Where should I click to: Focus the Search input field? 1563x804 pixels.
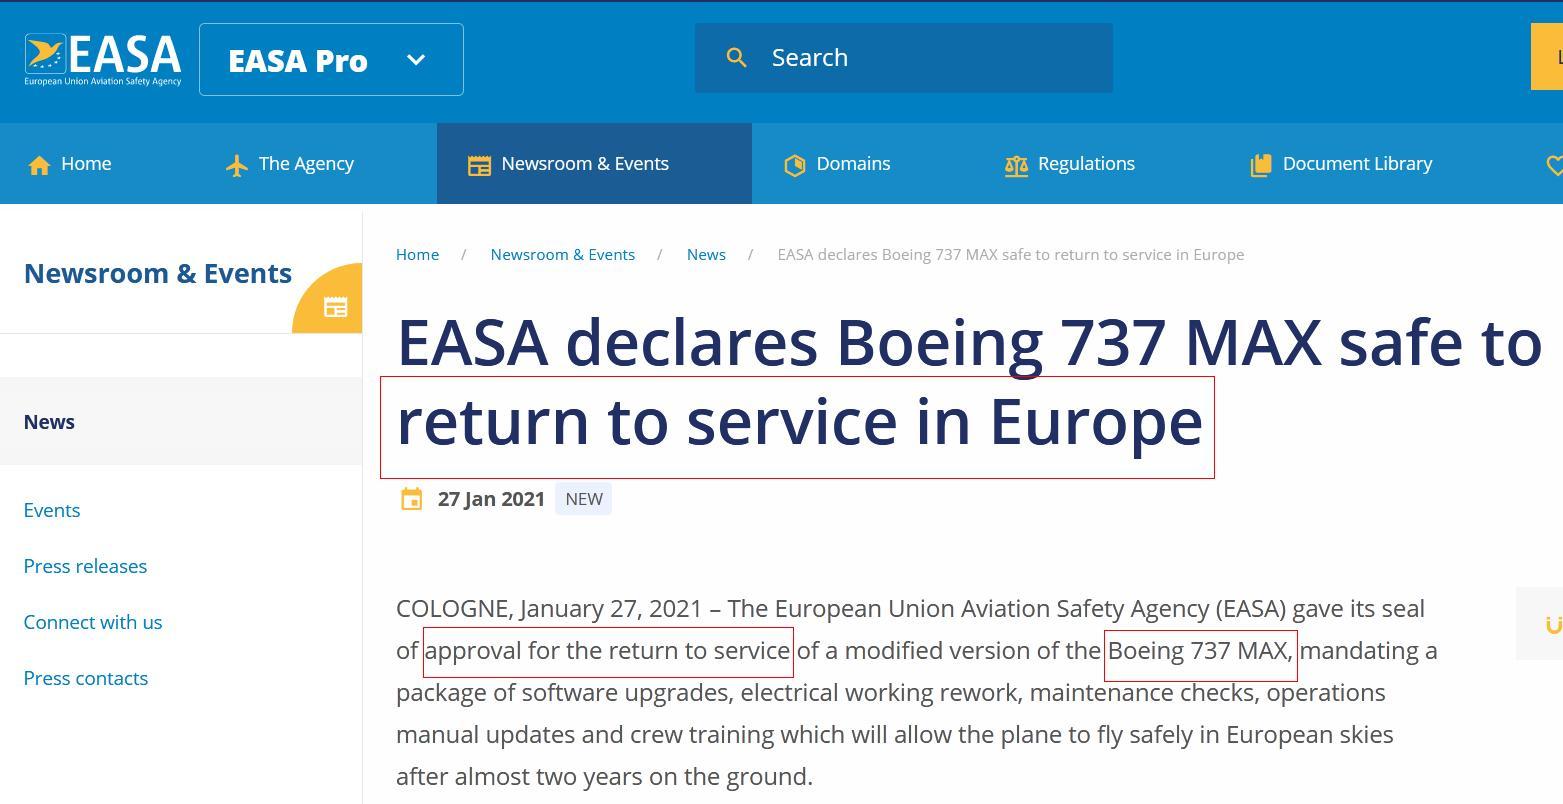point(930,58)
